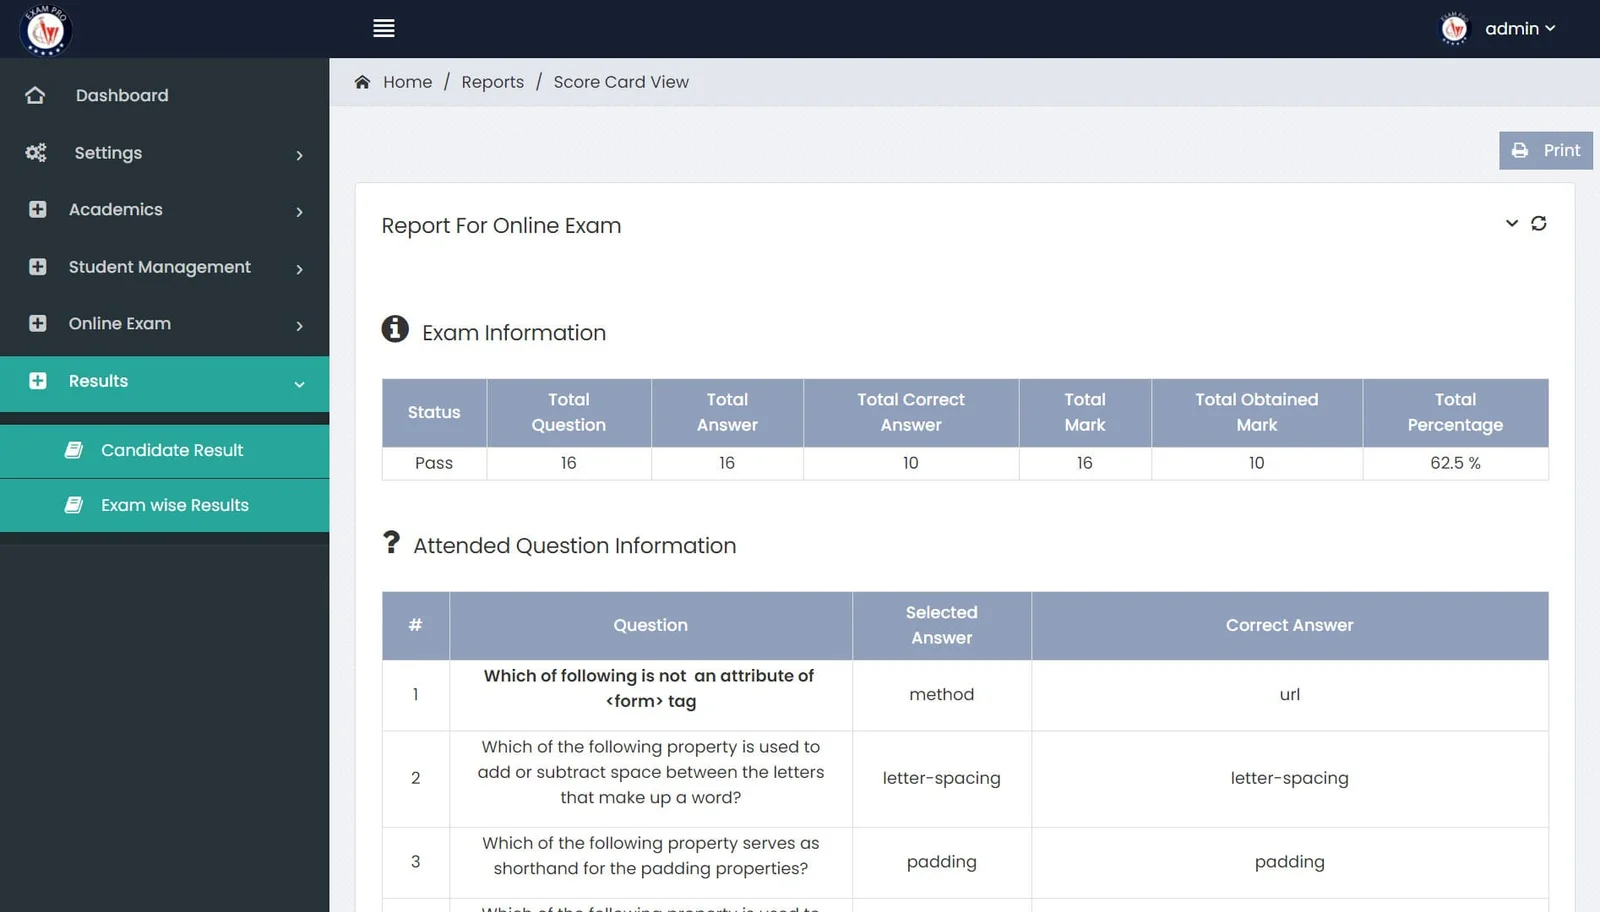The image size is (1600, 912).
Task: Click the admin avatar picture
Action: (x=1454, y=29)
